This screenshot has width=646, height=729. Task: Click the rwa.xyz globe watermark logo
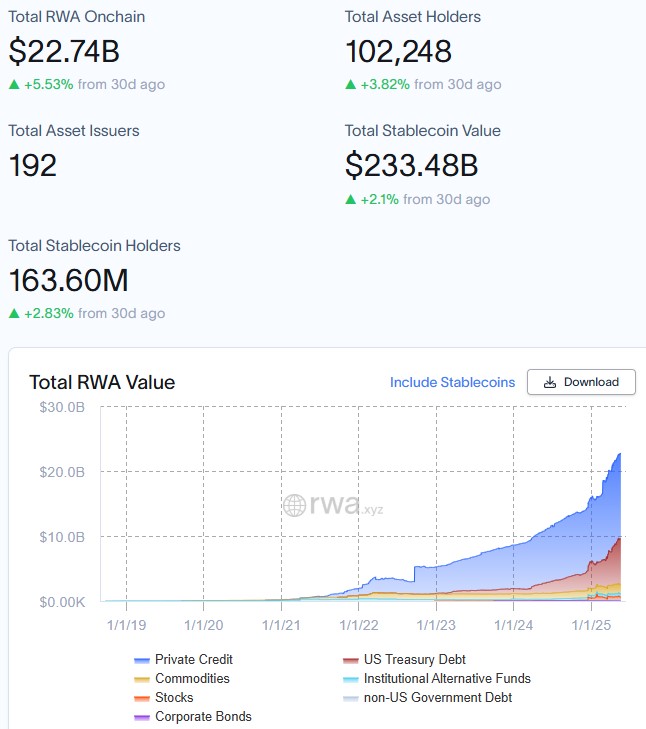click(294, 505)
